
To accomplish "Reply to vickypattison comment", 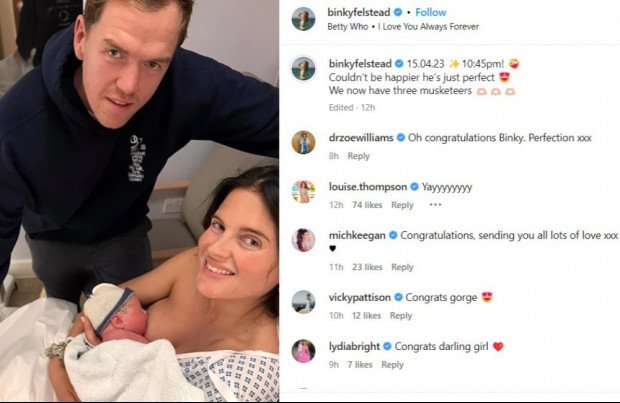I will click(401, 316).
